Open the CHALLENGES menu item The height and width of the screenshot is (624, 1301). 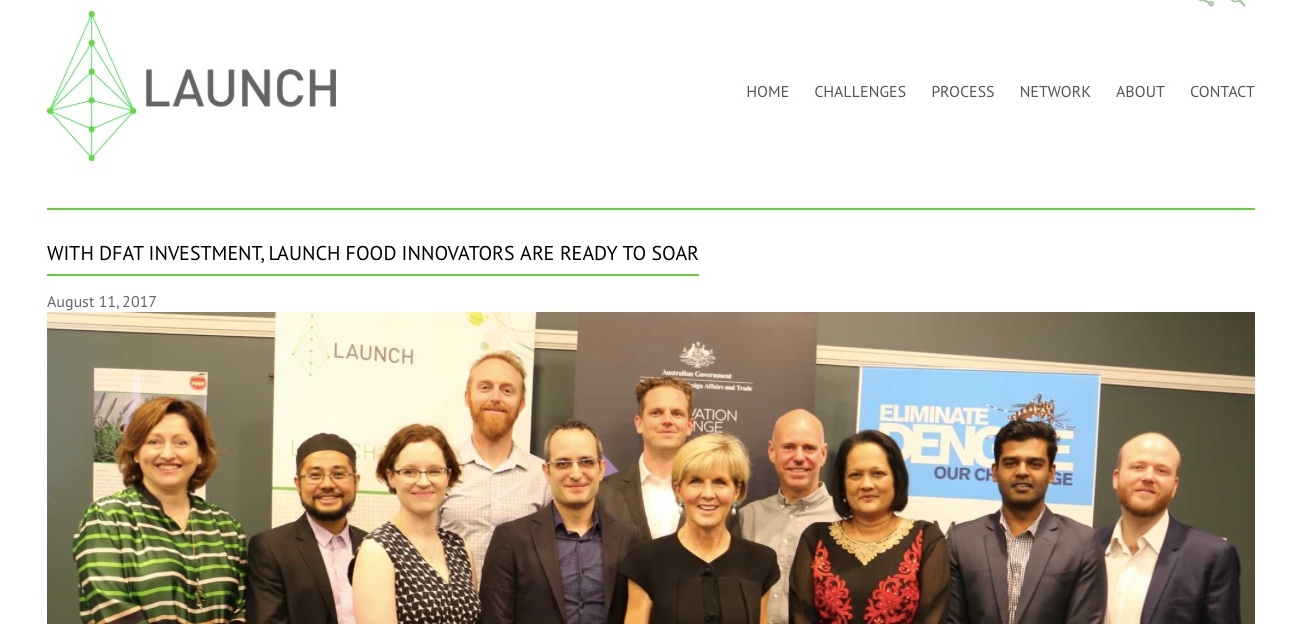coord(860,92)
